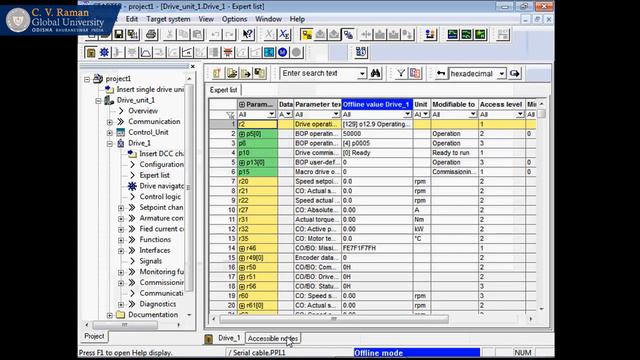Click the Print icon in toolbar

[151, 34]
